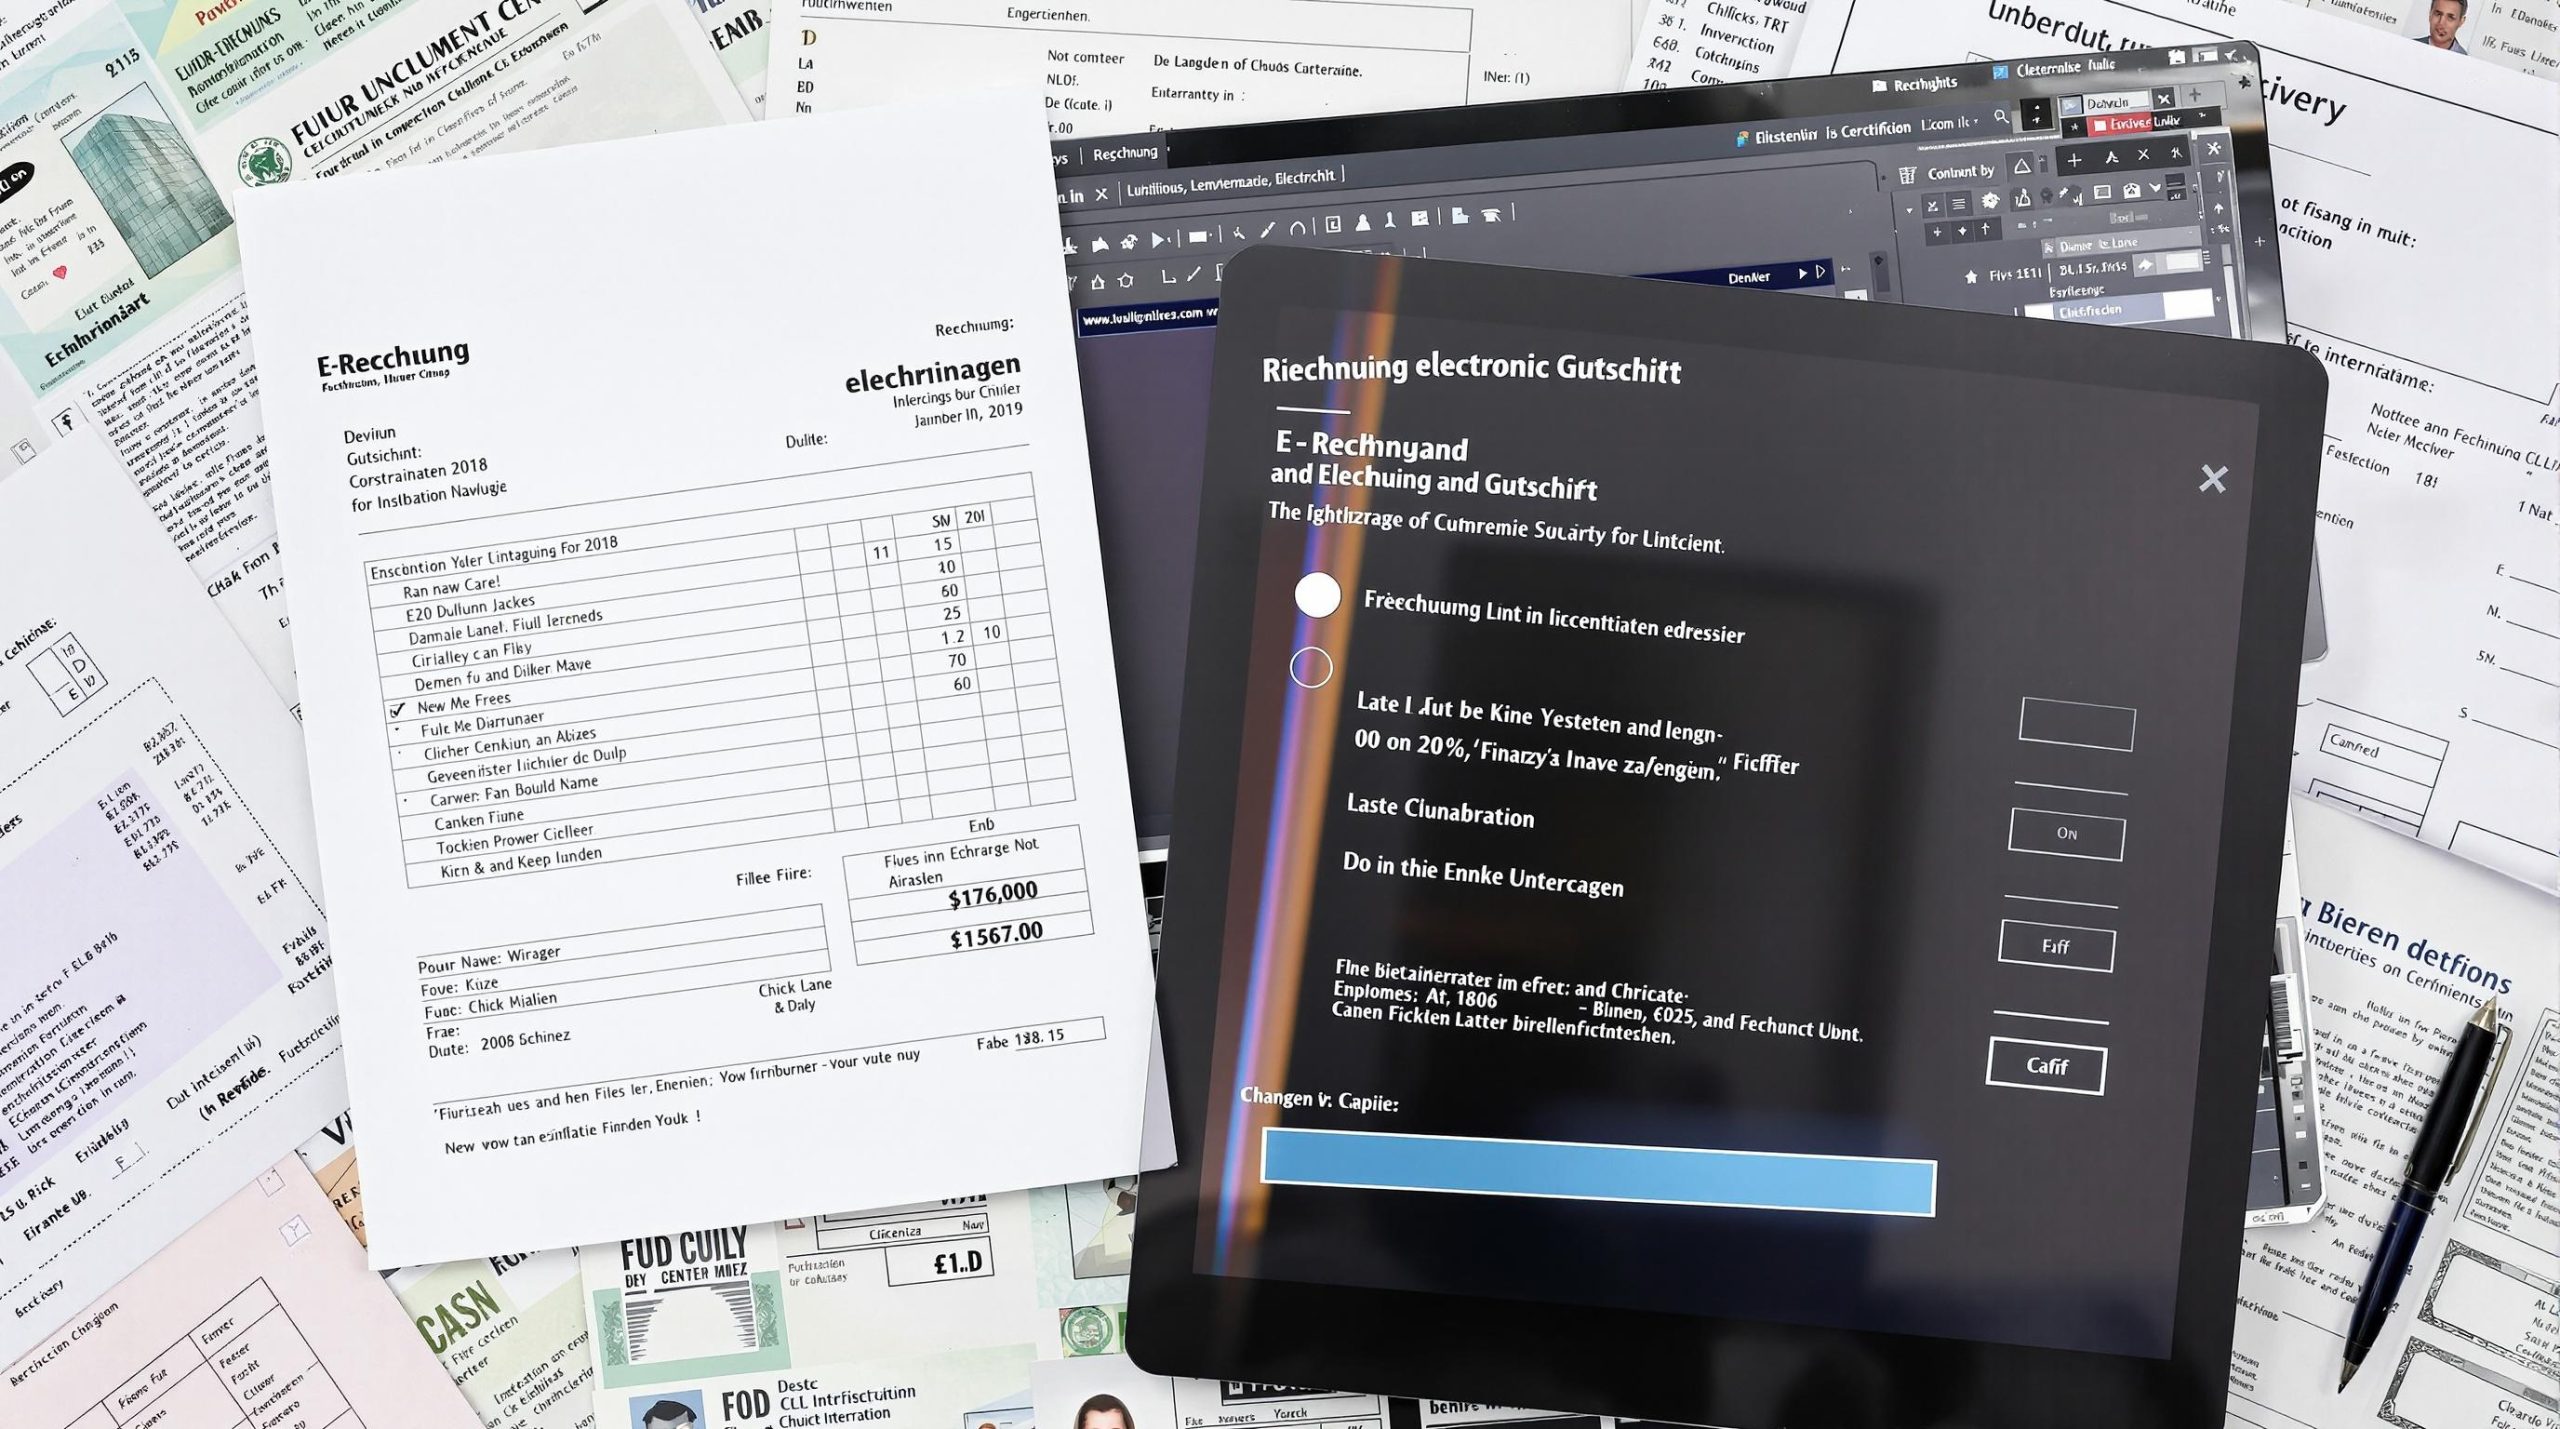Click the solid play arrow on the Denker bar
Viewport: 2560px width, 1429px height.
click(1802, 273)
